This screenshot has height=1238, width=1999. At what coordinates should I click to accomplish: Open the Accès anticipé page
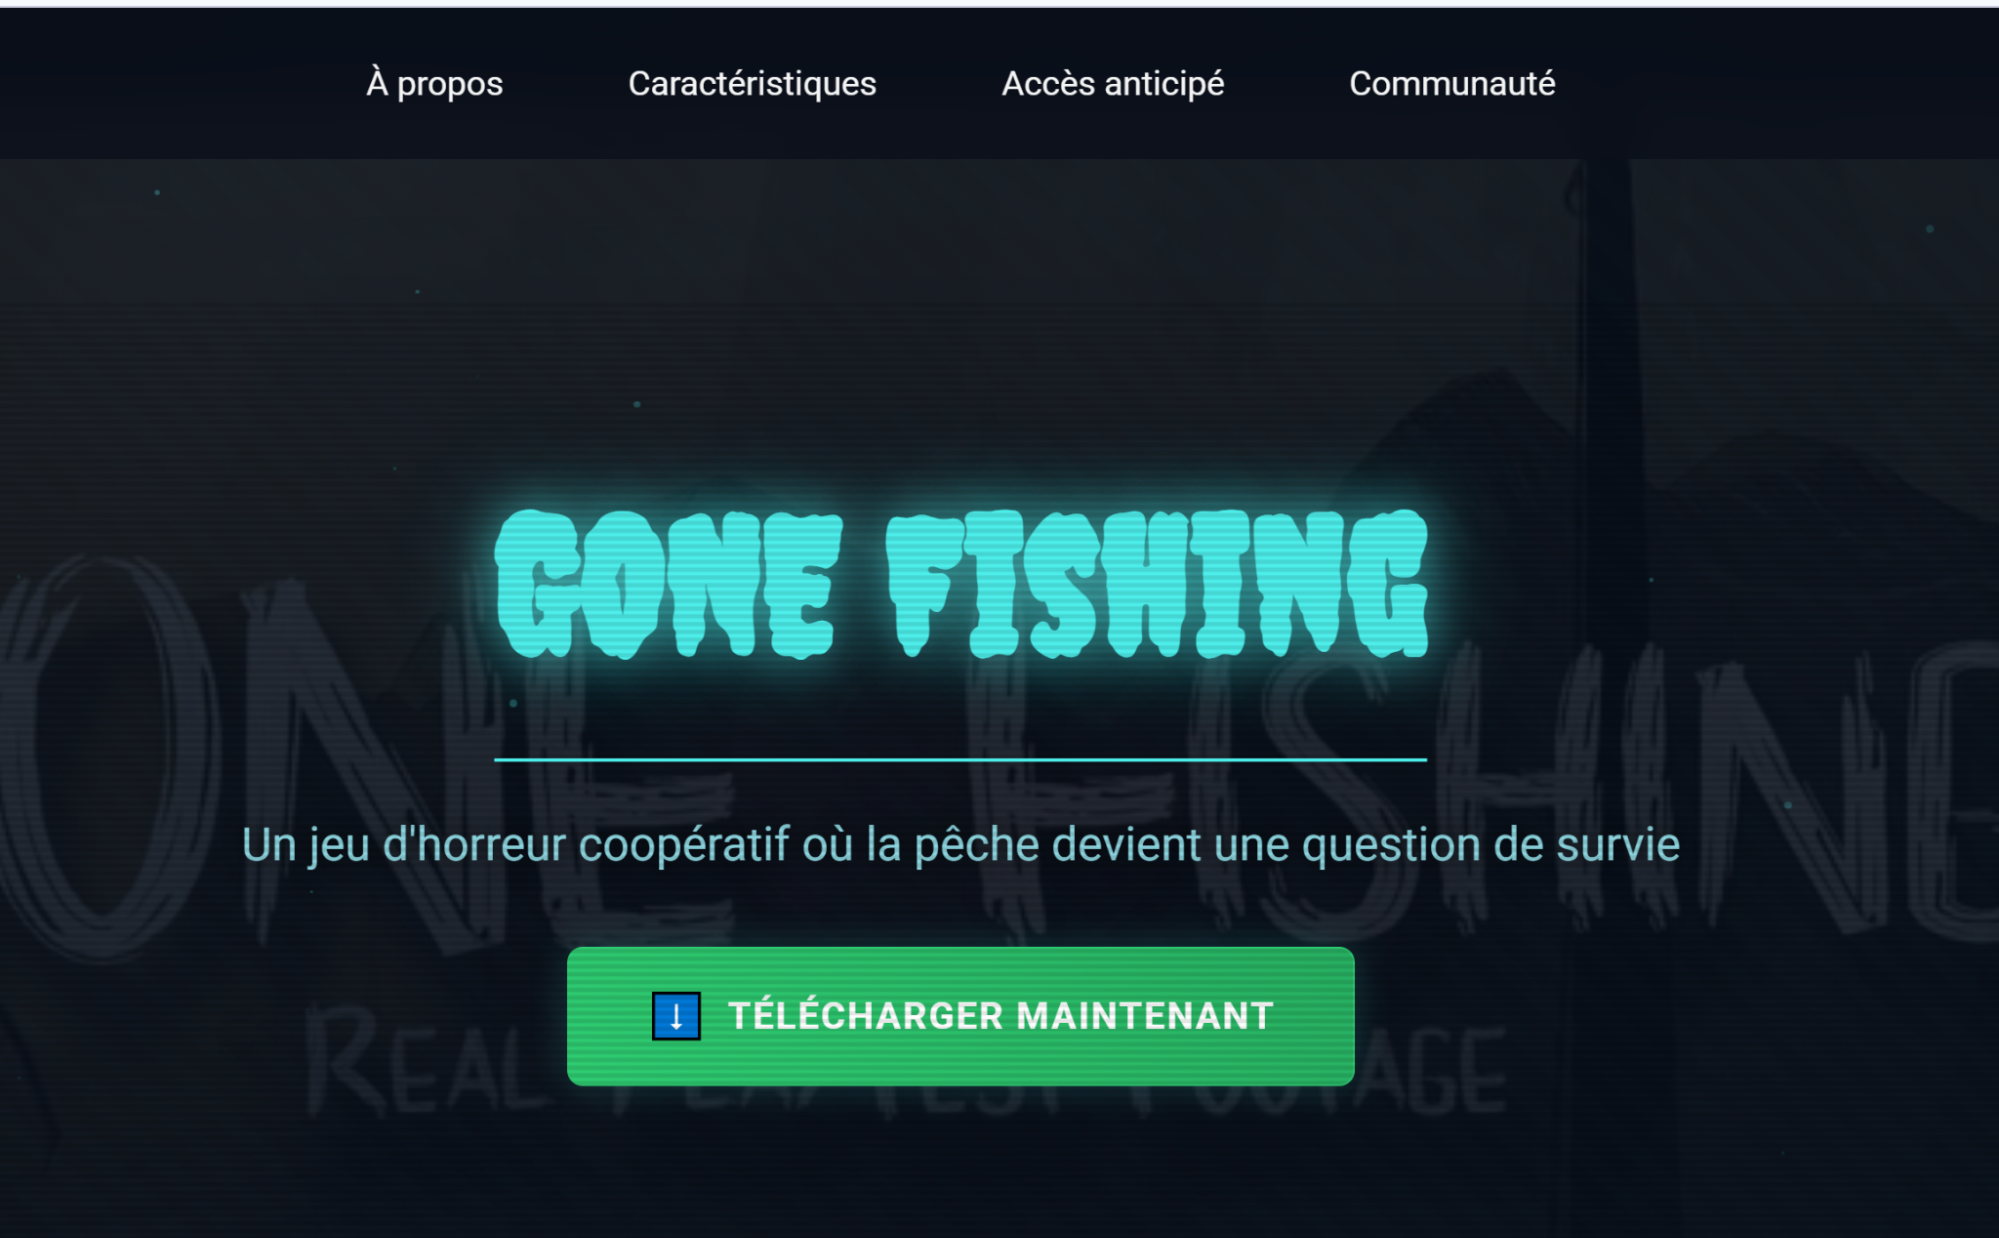click(x=1113, y=83)
